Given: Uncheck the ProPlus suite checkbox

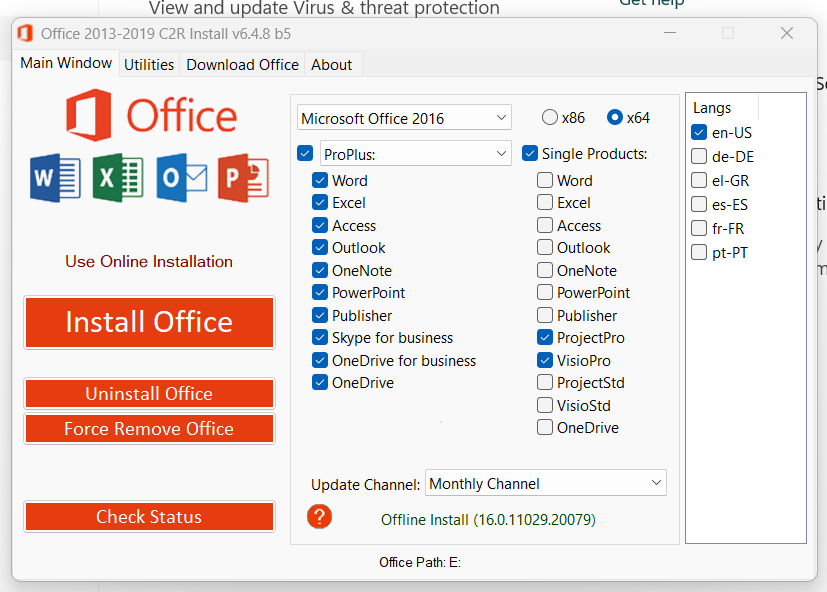Looking at the screenshot, I should pos(305,154).
